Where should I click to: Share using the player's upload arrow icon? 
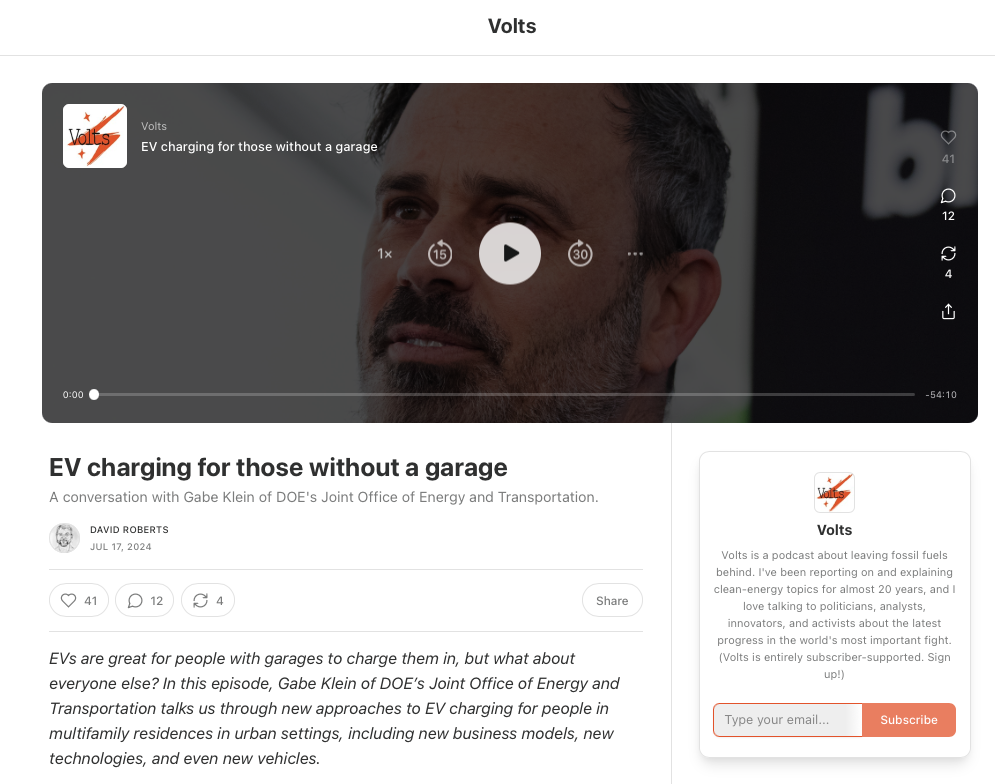[x=948, y=312]
